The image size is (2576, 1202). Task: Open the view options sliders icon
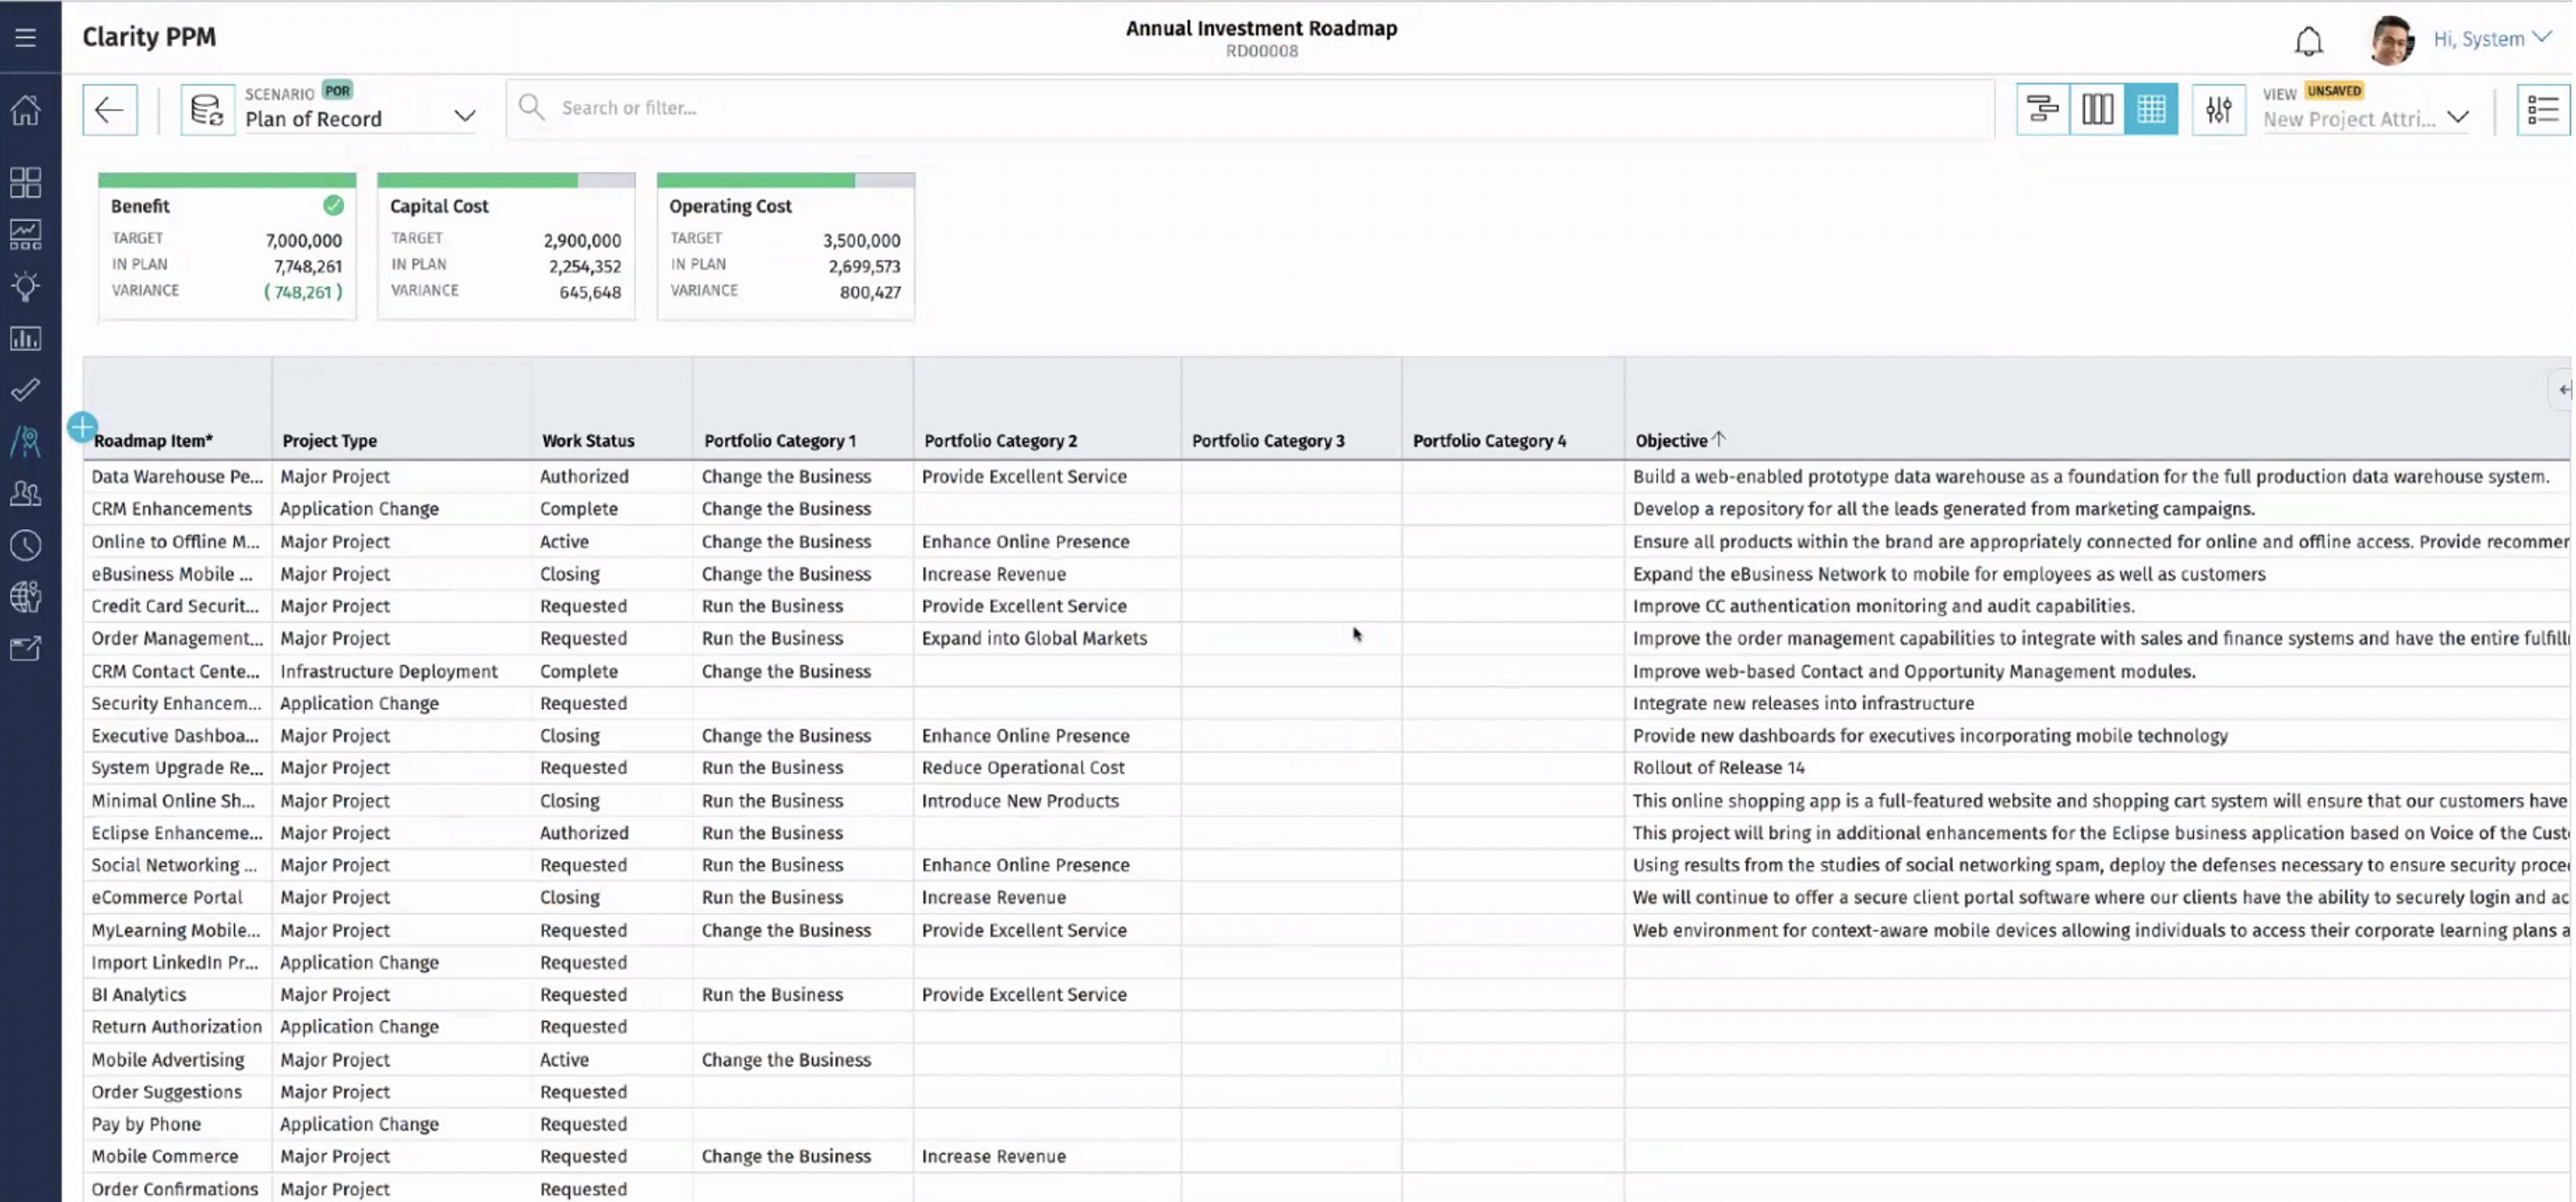click(x=2219, y=109)
